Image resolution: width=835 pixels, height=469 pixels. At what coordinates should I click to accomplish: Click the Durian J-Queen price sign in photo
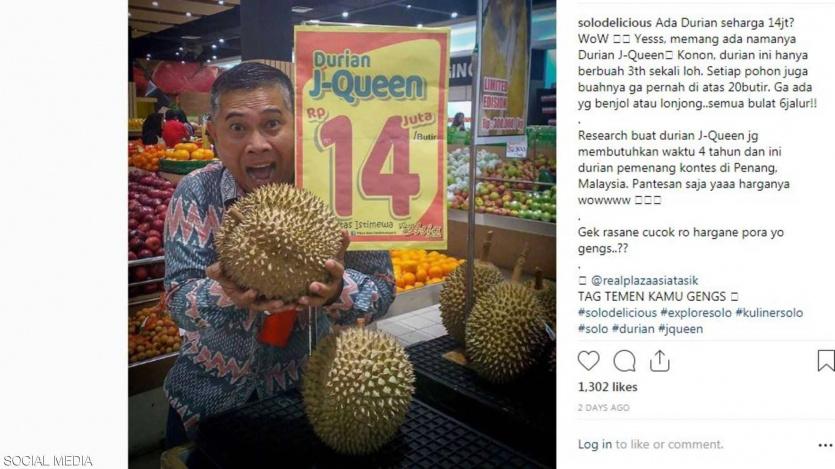point(371,137)
